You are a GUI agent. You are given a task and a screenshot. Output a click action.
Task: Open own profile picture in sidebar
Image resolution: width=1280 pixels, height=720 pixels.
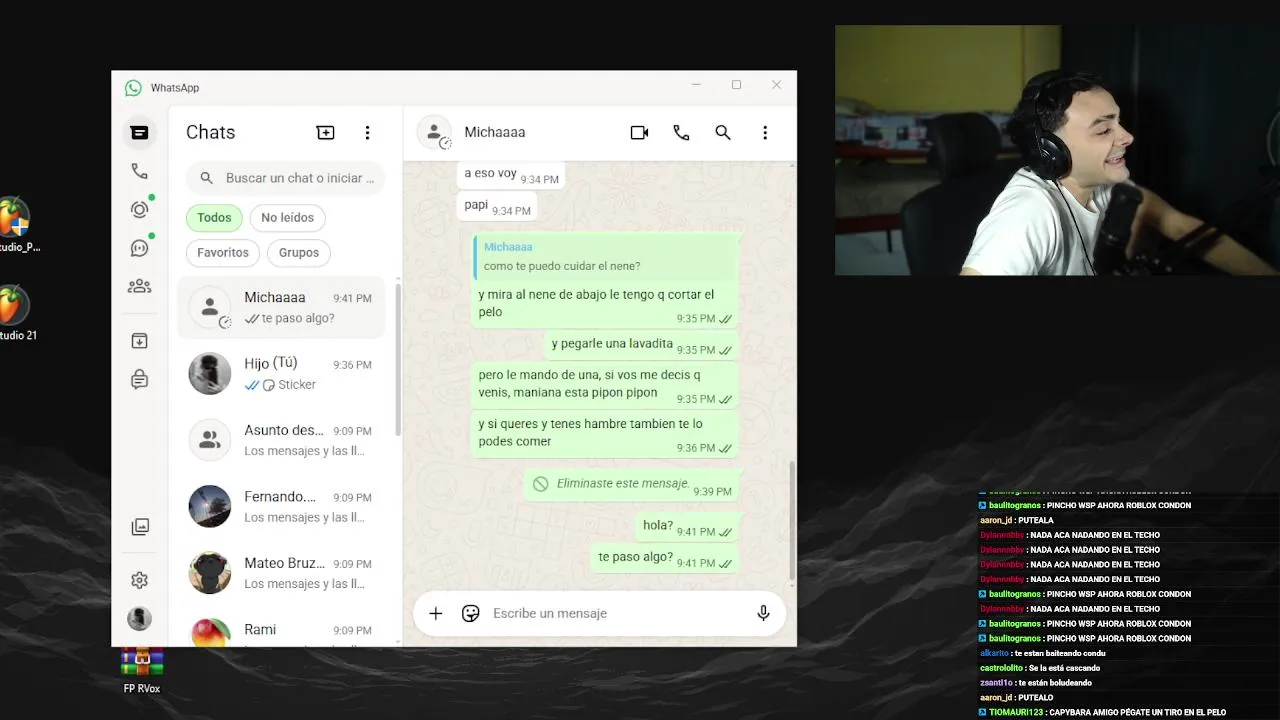pos(139,619)
